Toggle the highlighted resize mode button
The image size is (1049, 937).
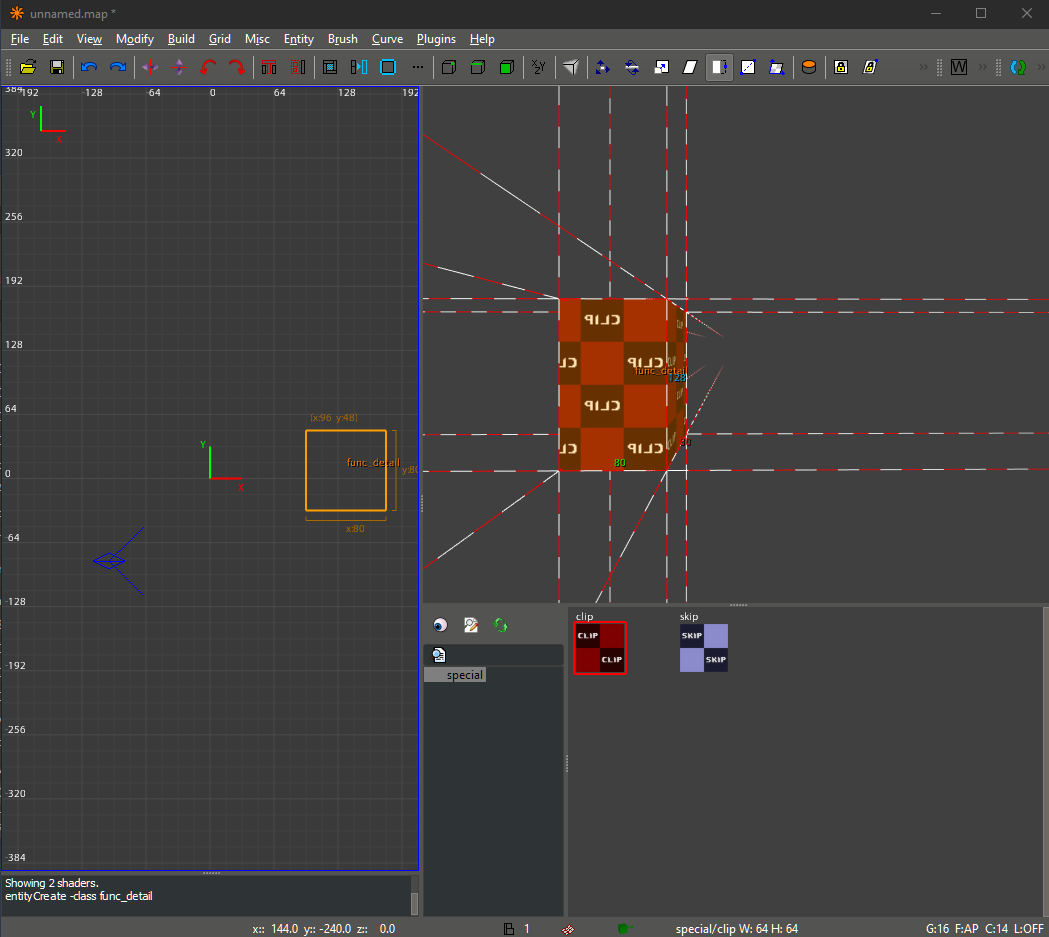tap(718, 67)
